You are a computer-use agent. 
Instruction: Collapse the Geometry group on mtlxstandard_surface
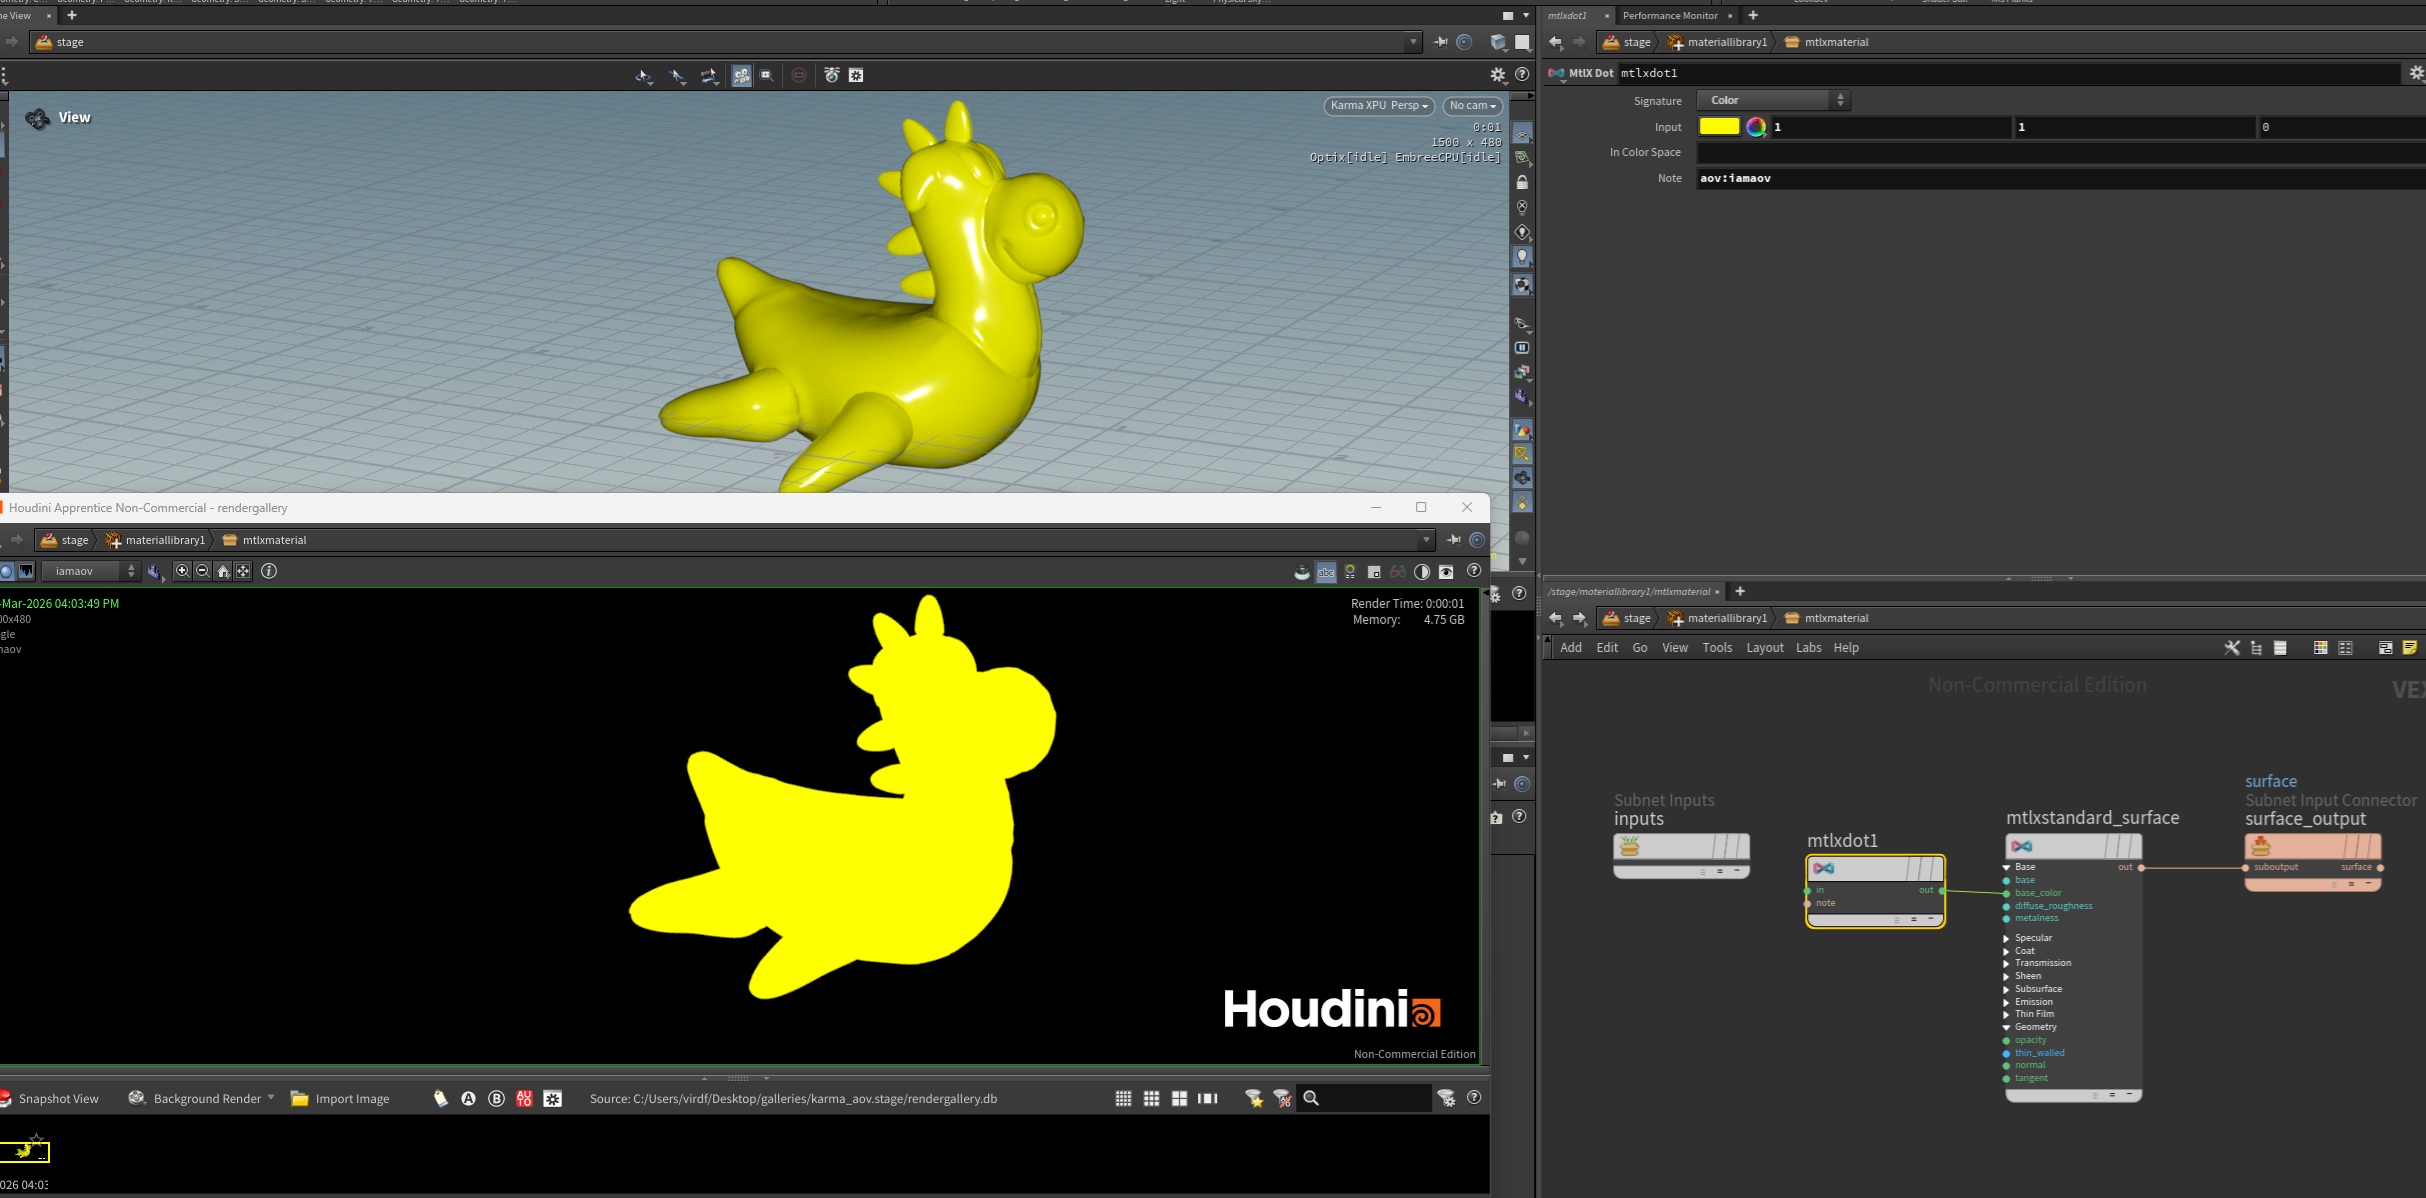point(2006,1027)
